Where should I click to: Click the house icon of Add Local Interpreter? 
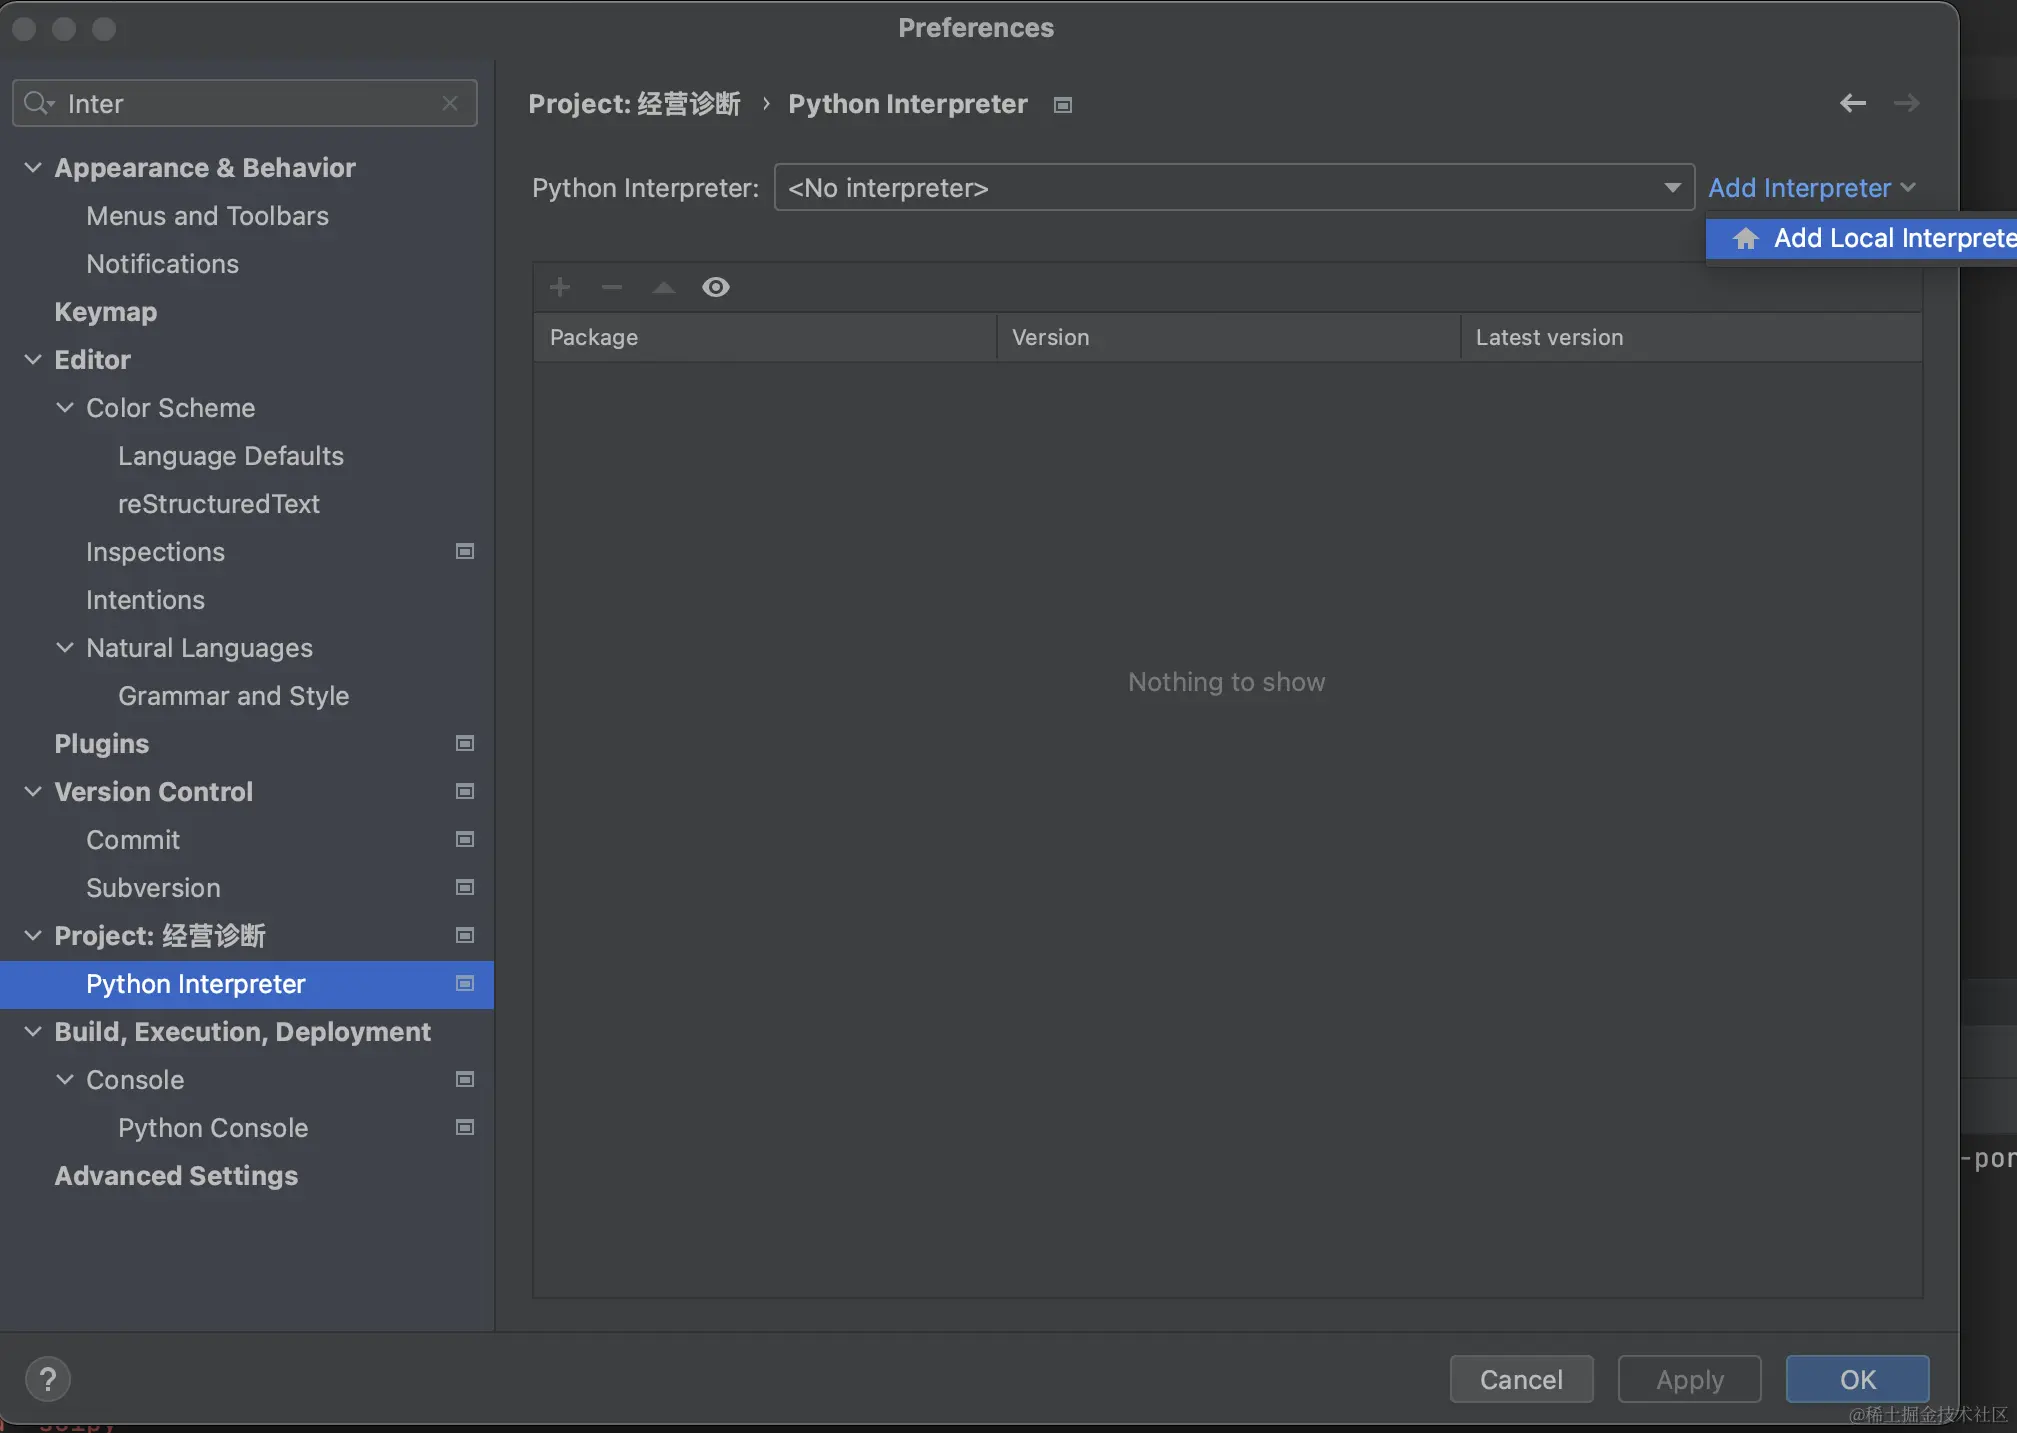click(x=1746, y=238)
